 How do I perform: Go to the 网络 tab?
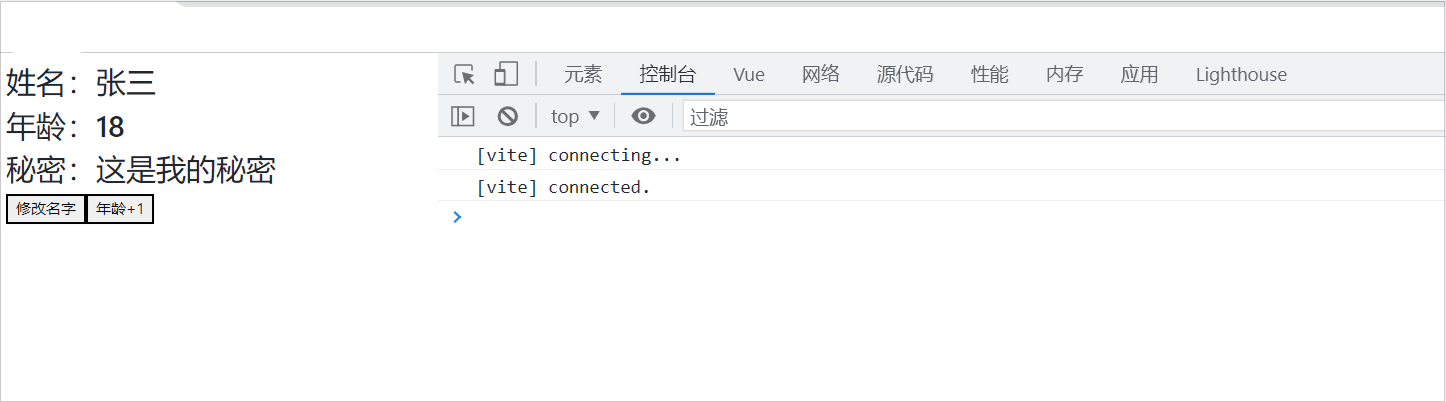point(821,74)
